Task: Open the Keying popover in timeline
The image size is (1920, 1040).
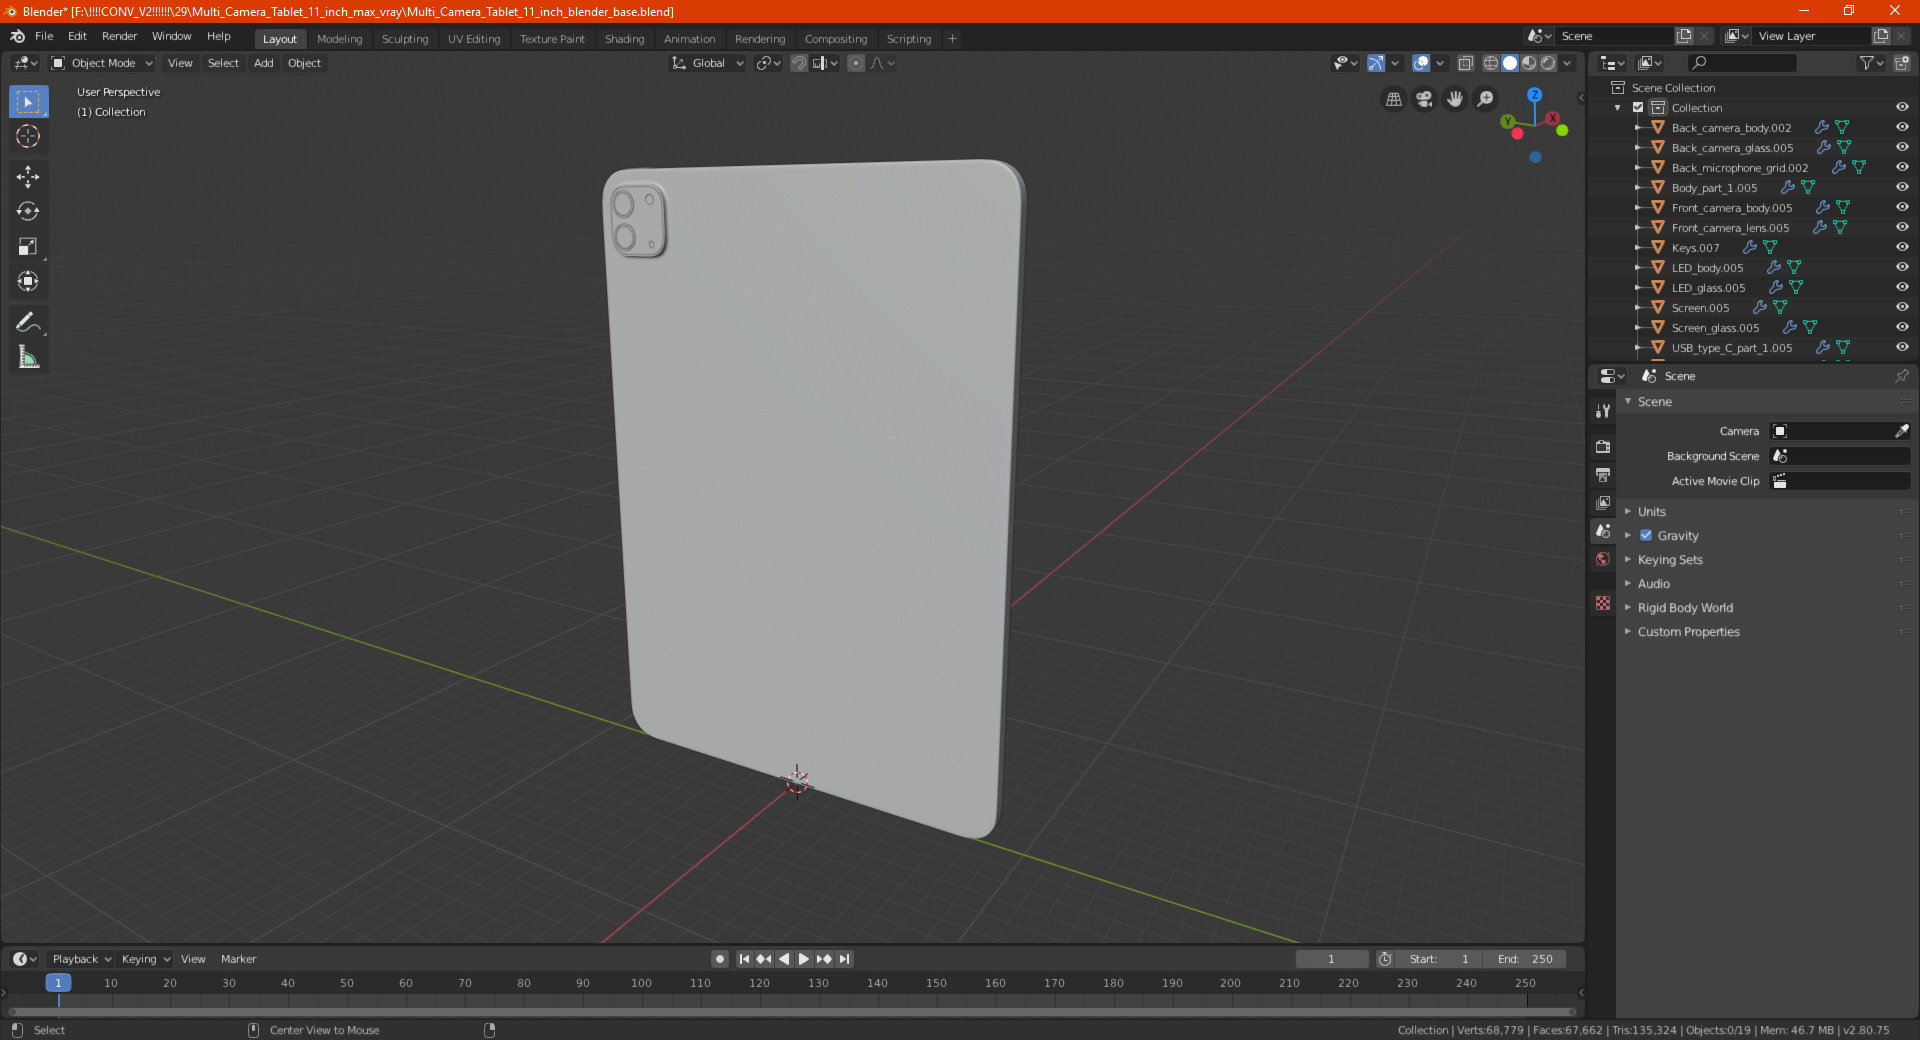Action: (145, 959)
